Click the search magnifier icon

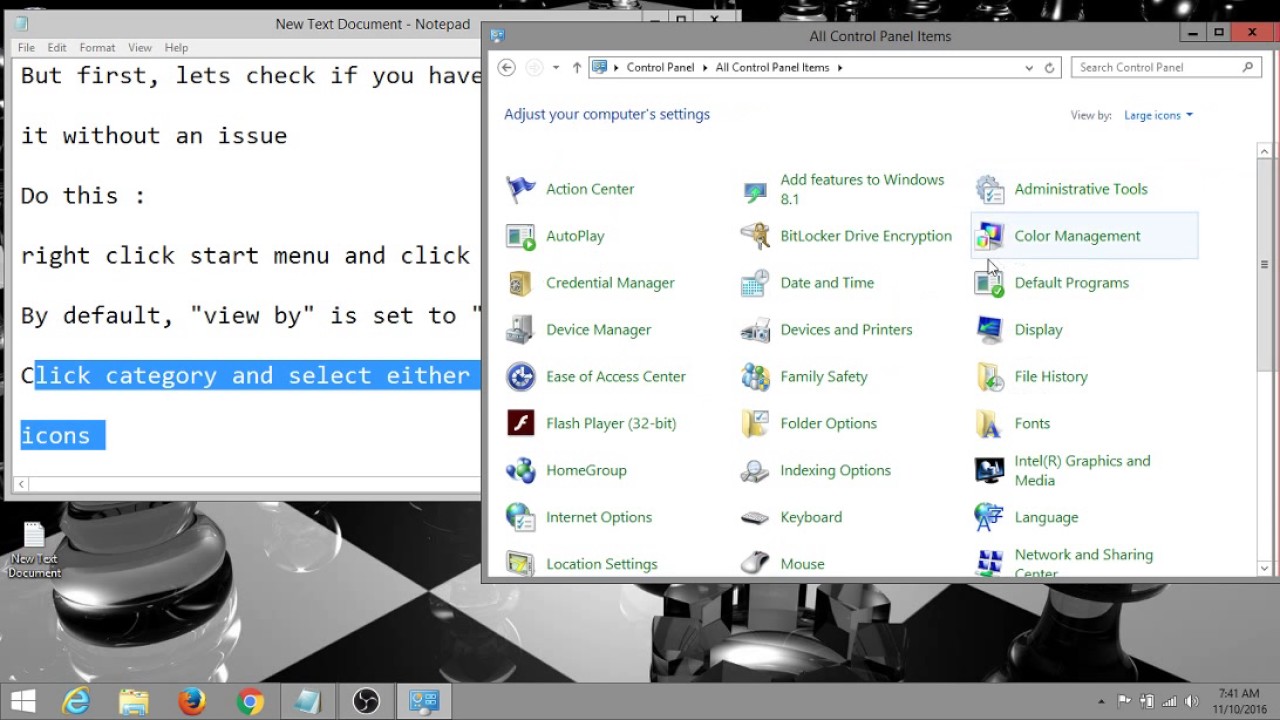coord(1248,68)
